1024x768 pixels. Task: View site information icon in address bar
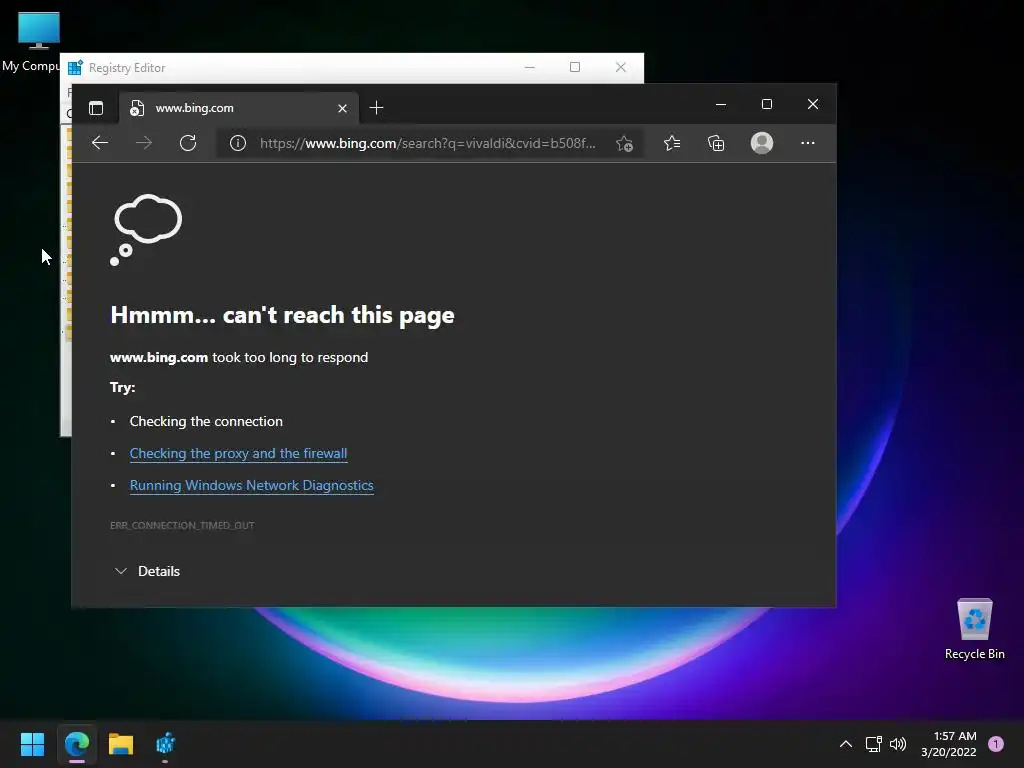tap(238, 143)
